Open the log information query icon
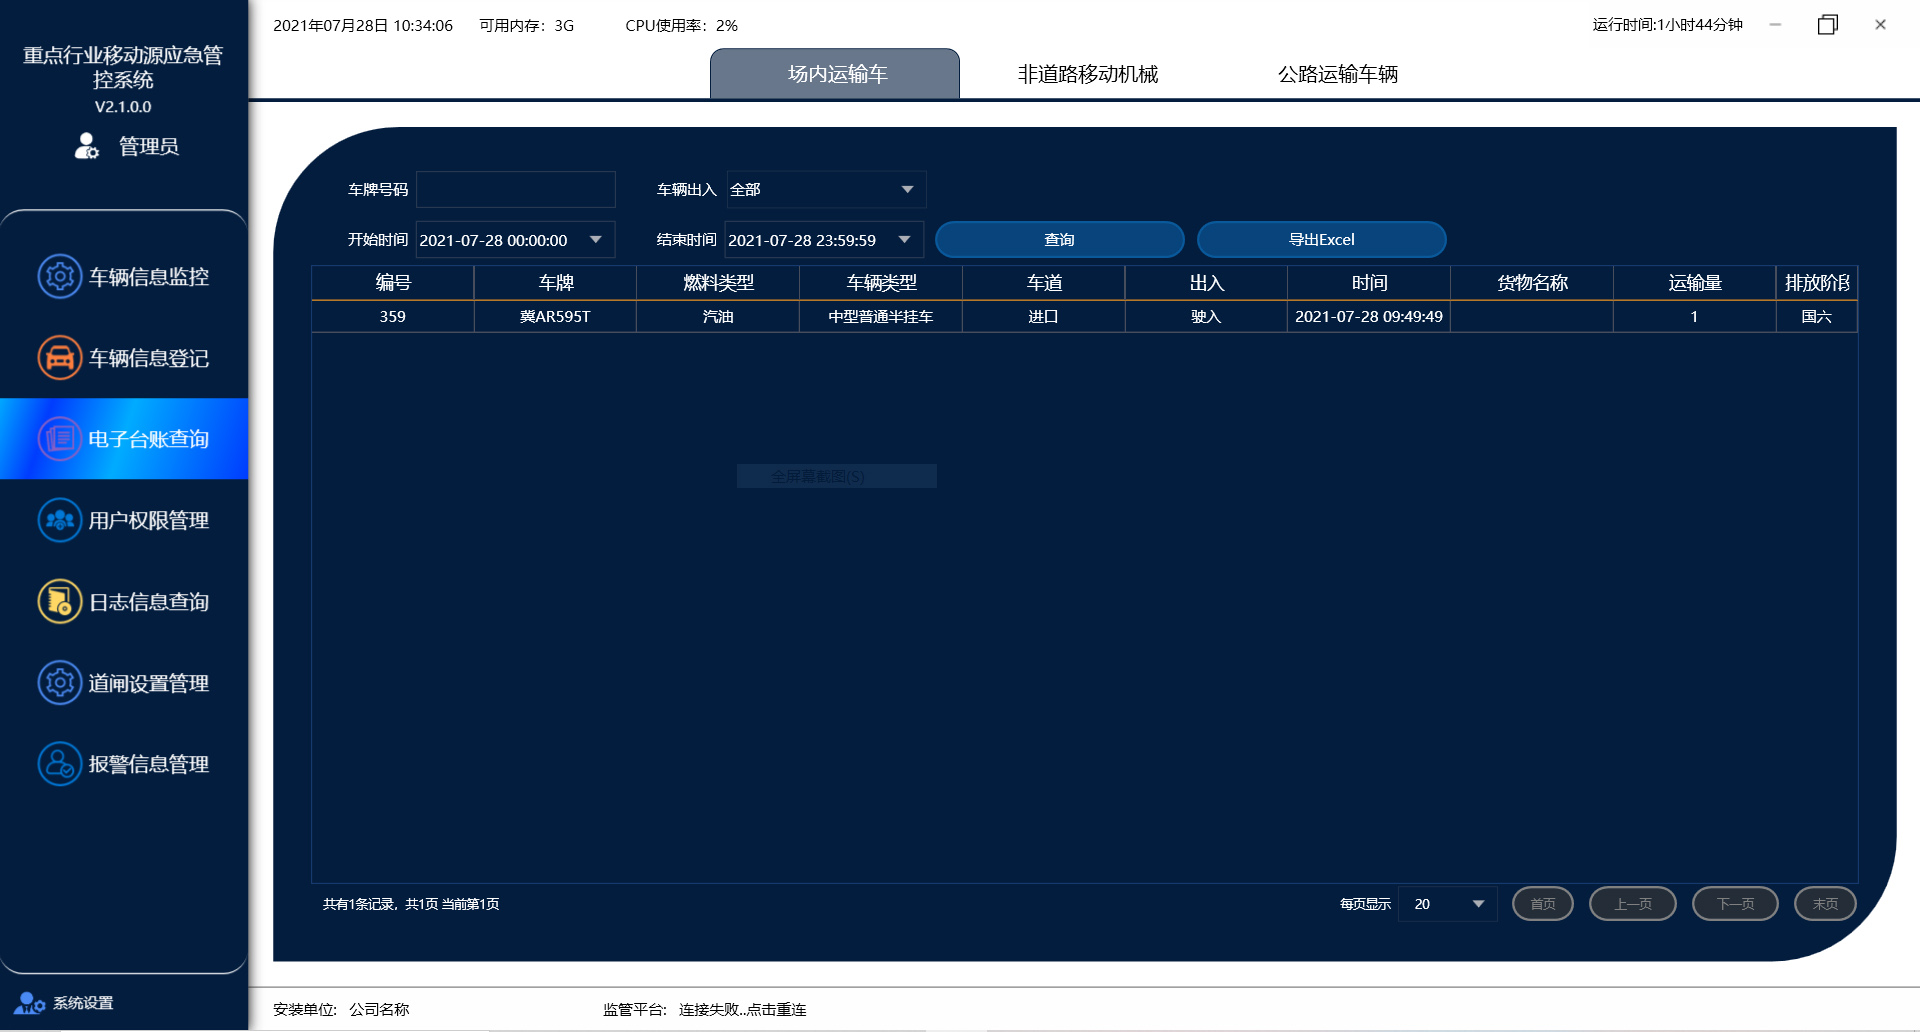This screenshot has width=1920, height=1032. click(59, 602)
